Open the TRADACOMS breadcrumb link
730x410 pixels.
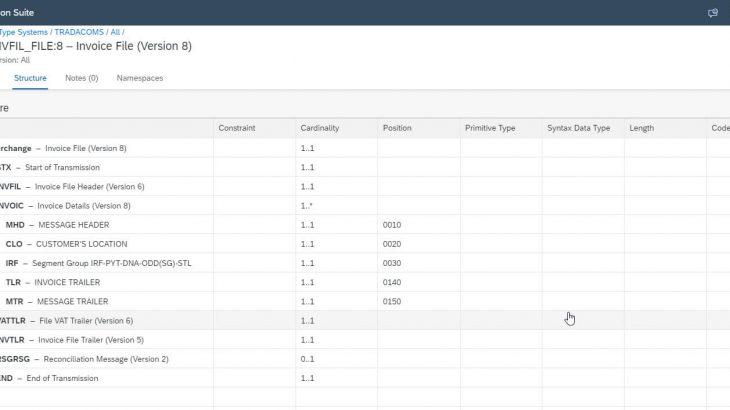pos(79,32)
